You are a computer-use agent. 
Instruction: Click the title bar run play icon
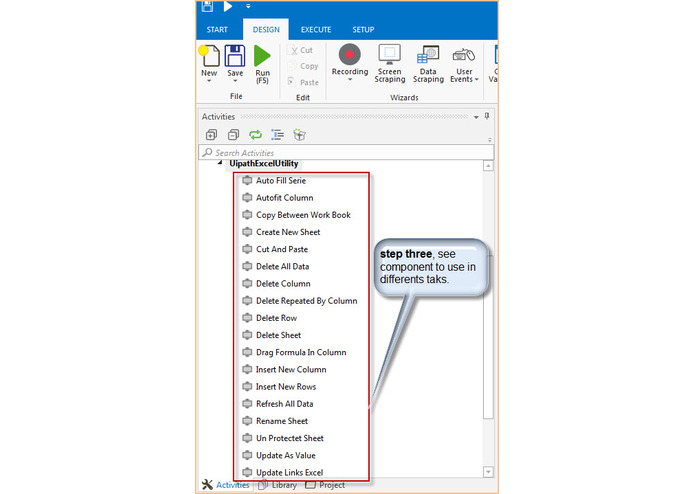coord(228,6)
